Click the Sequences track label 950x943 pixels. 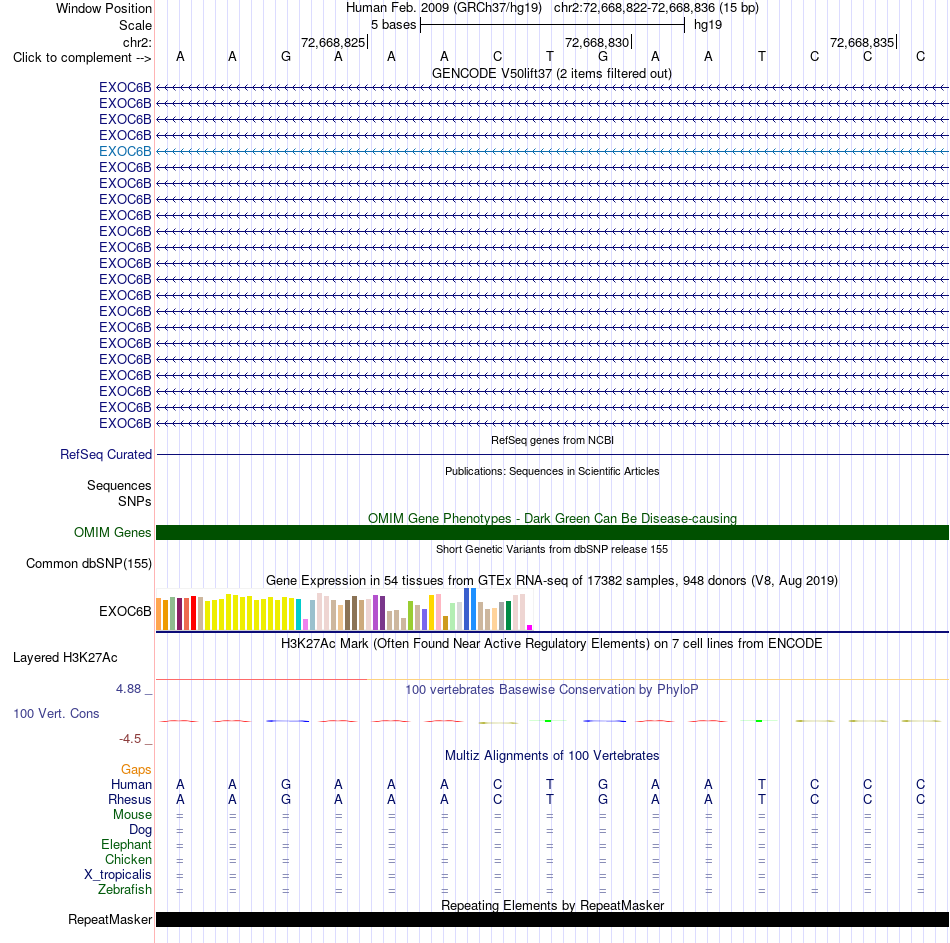[119, 485]
